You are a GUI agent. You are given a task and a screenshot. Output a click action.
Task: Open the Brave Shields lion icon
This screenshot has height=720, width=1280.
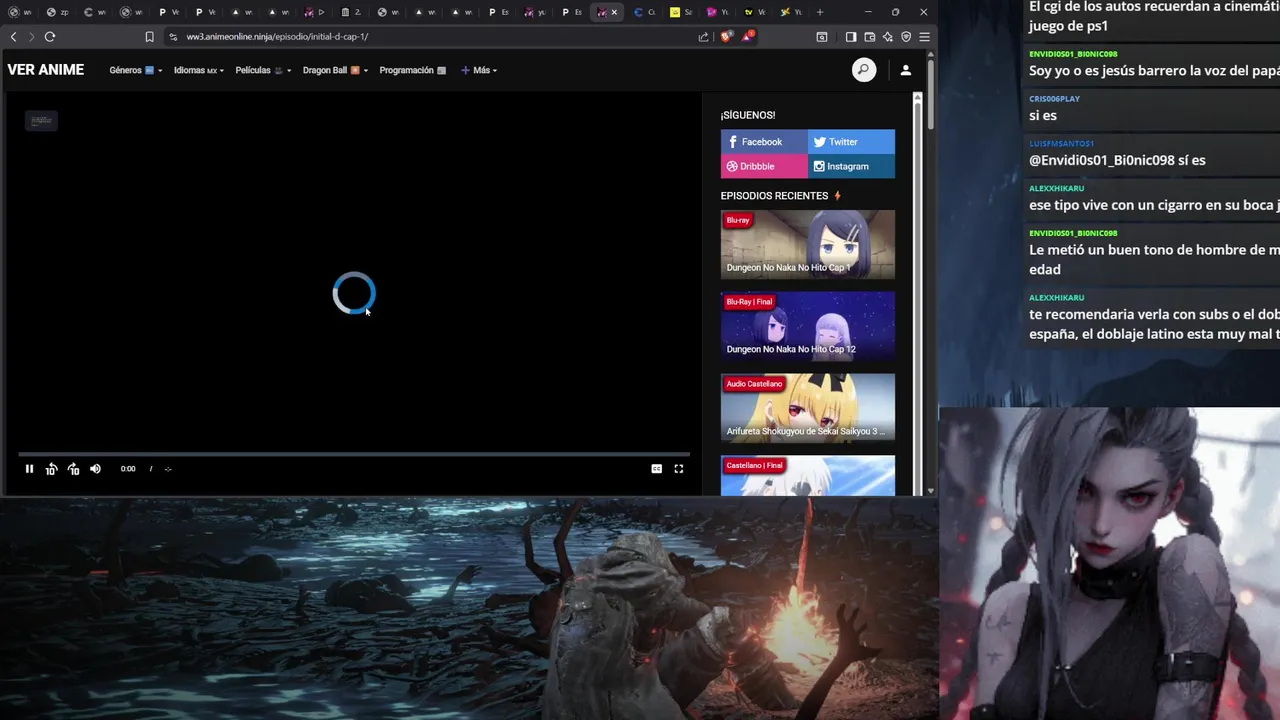point(727,36)
